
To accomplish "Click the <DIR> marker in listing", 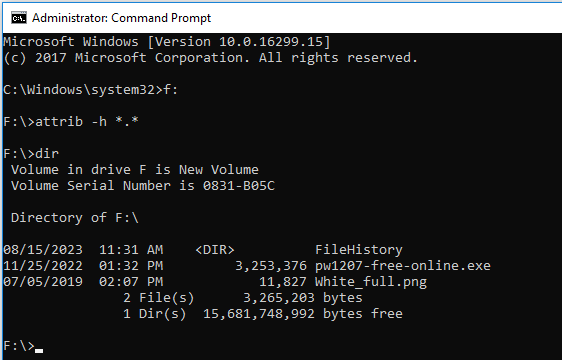I will 215,250.
